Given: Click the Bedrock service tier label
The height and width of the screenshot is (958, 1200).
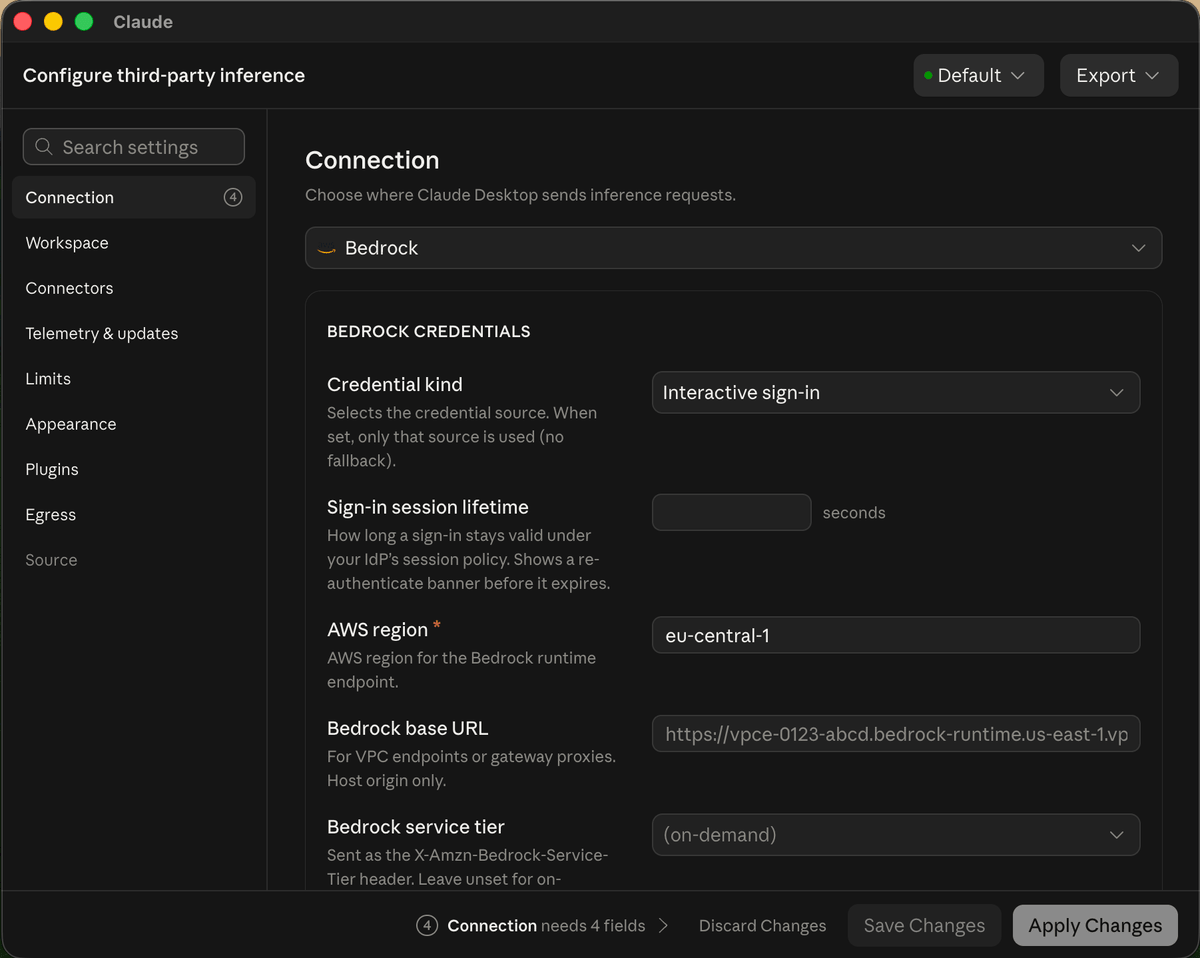Looking at the screenshot, I should 415,827.
